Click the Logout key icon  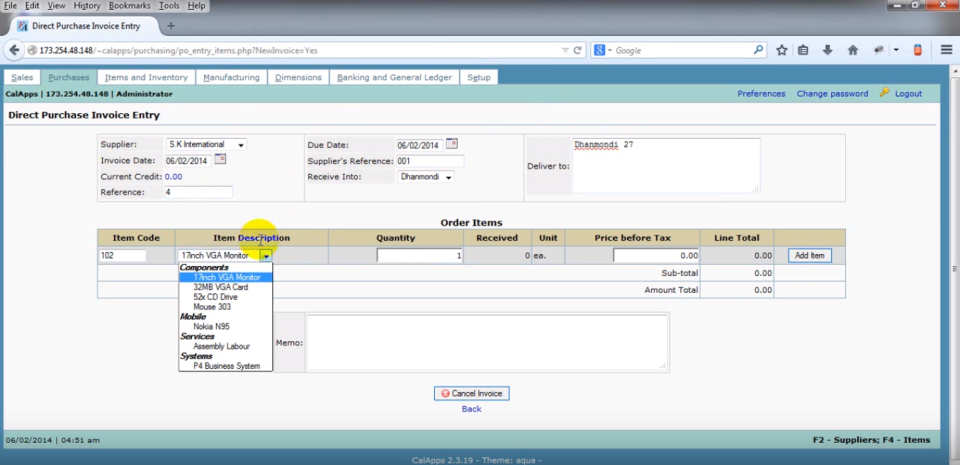(x=884, y=92)
